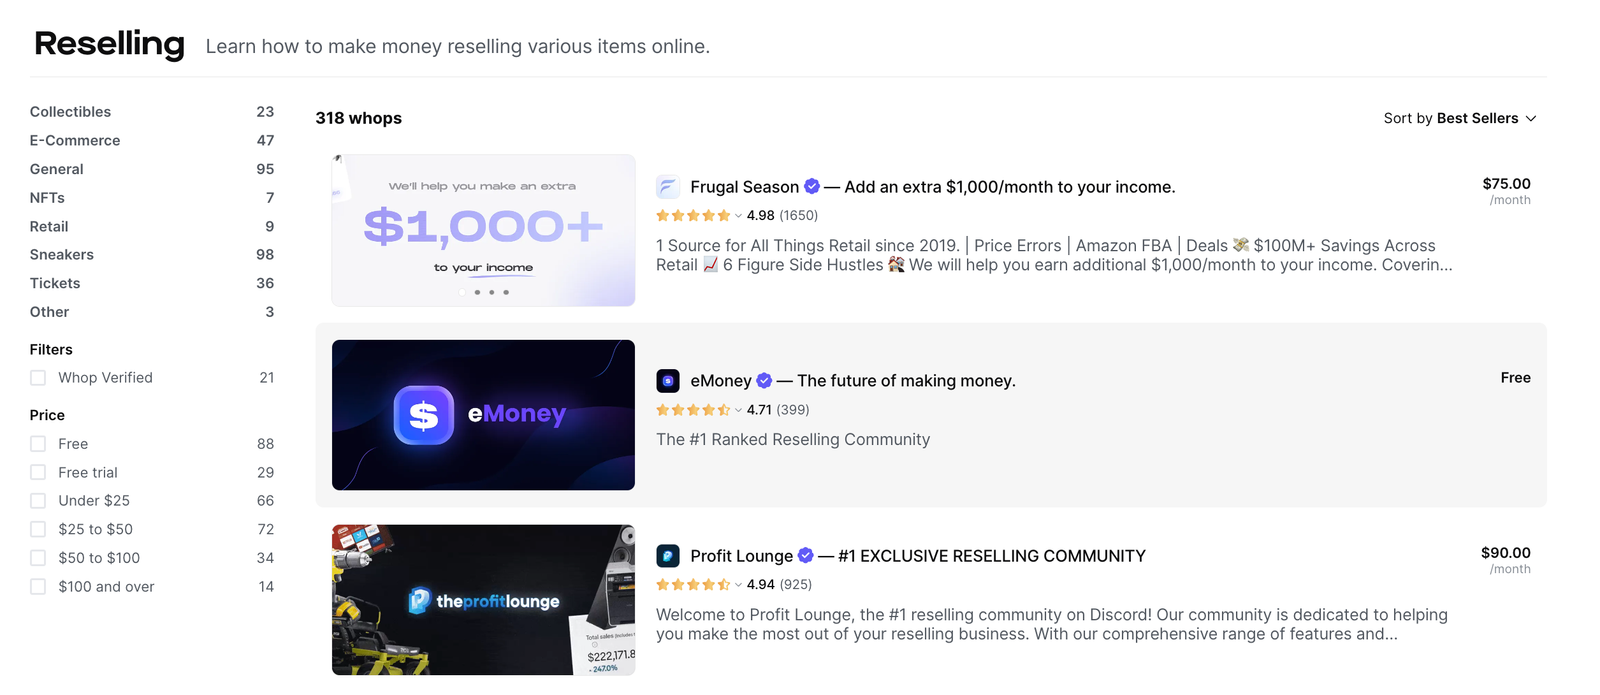Expand eMoney's rating details chevron

pyautogui.click(x=739, y=410)
